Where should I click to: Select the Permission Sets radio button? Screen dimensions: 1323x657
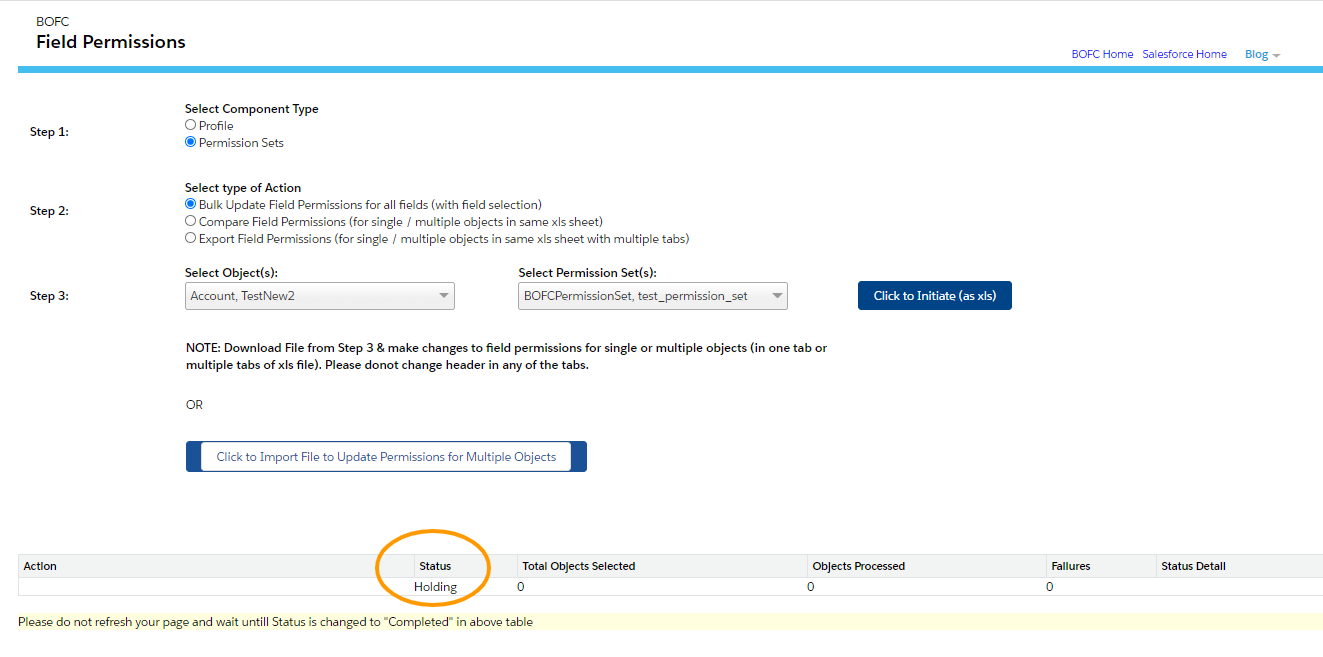pos(191,142)
